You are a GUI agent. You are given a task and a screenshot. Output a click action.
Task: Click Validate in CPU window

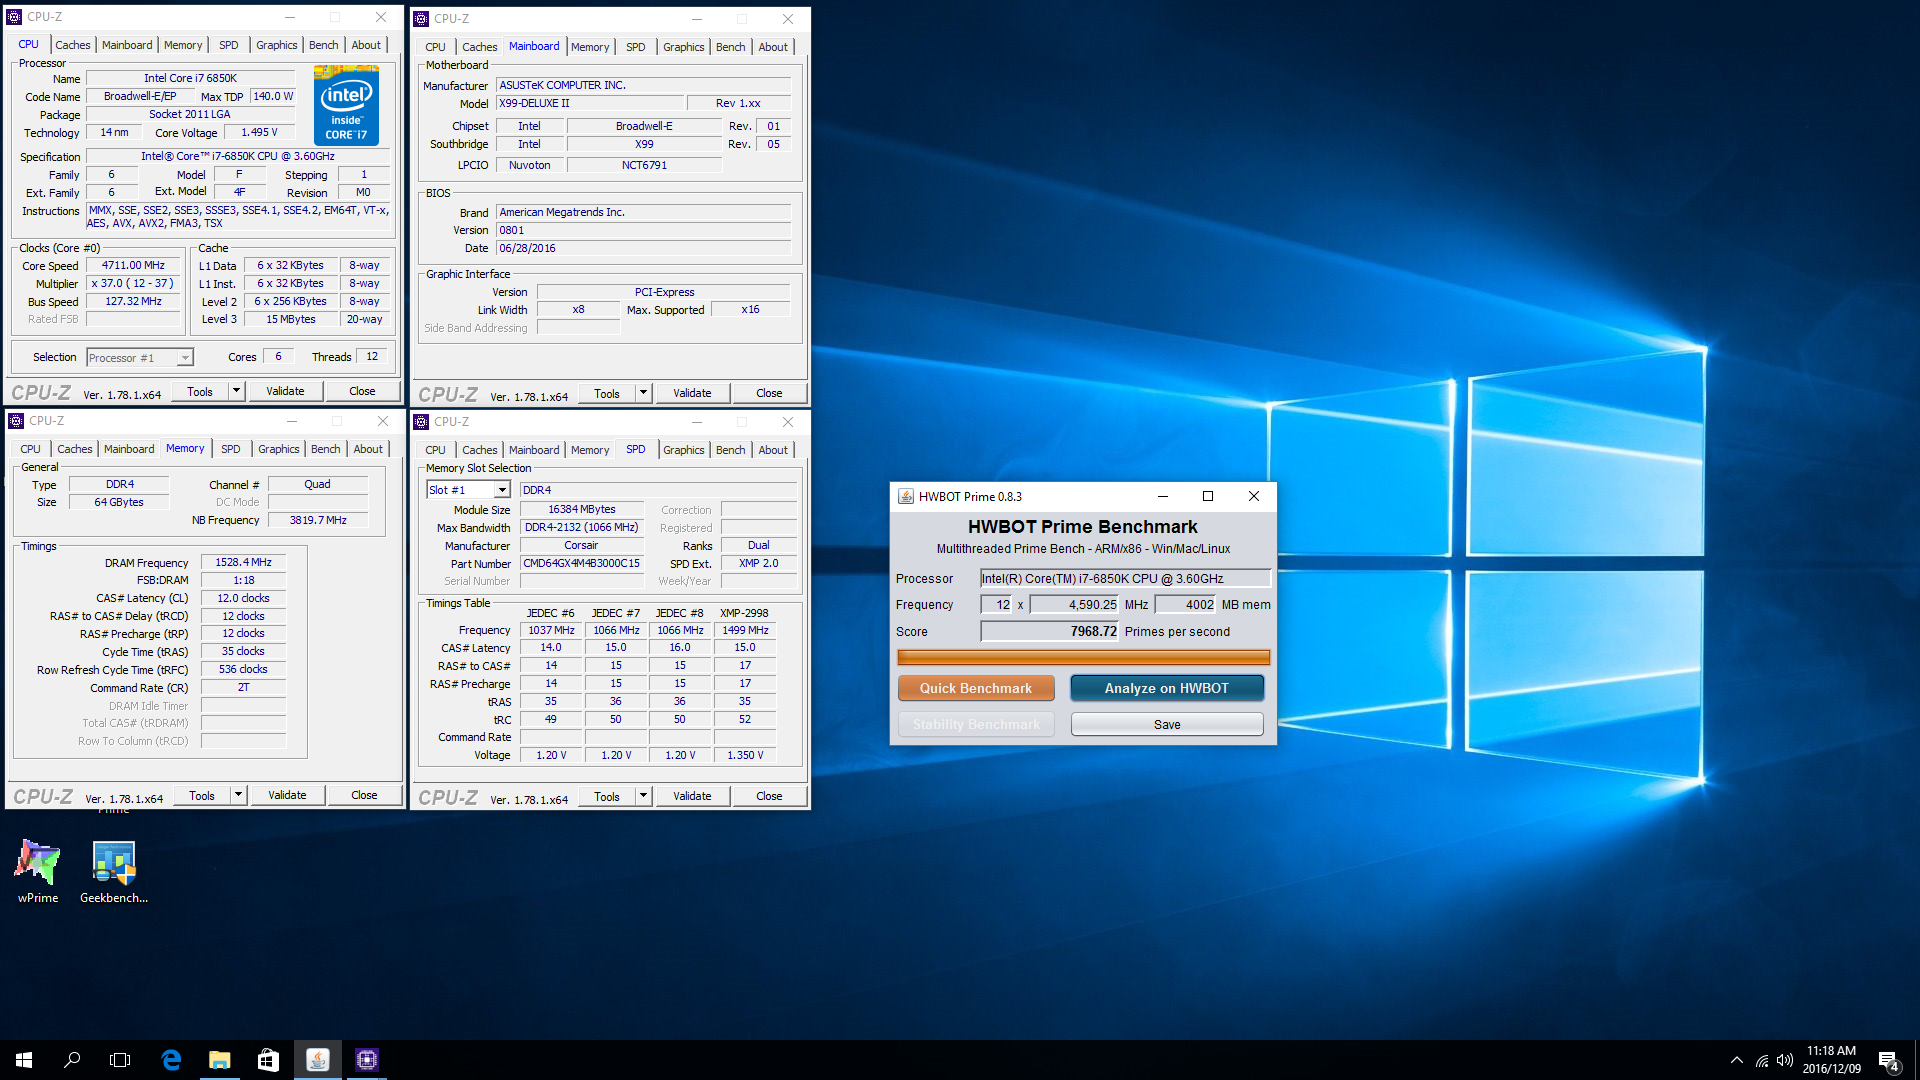tap(285, 391)
